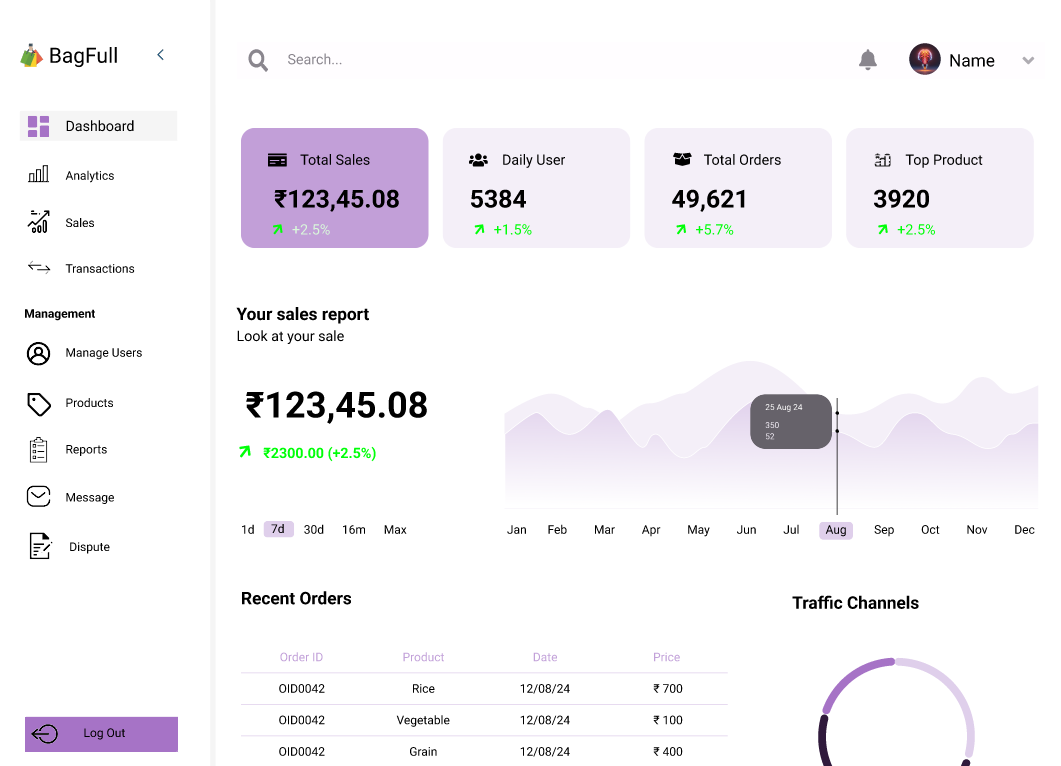The width and height of the screenshot is (1061, 766).
Task: Click the Log Out arrow icon
Action: coord(45,734)
